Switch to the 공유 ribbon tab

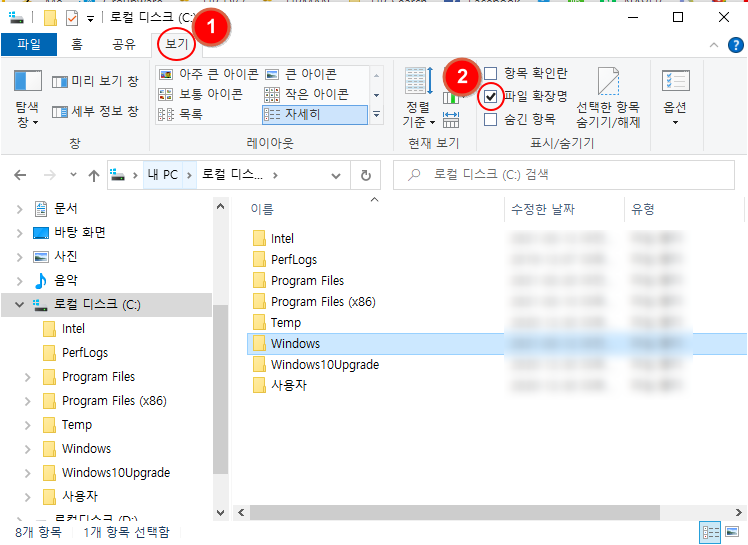[124, 44]
